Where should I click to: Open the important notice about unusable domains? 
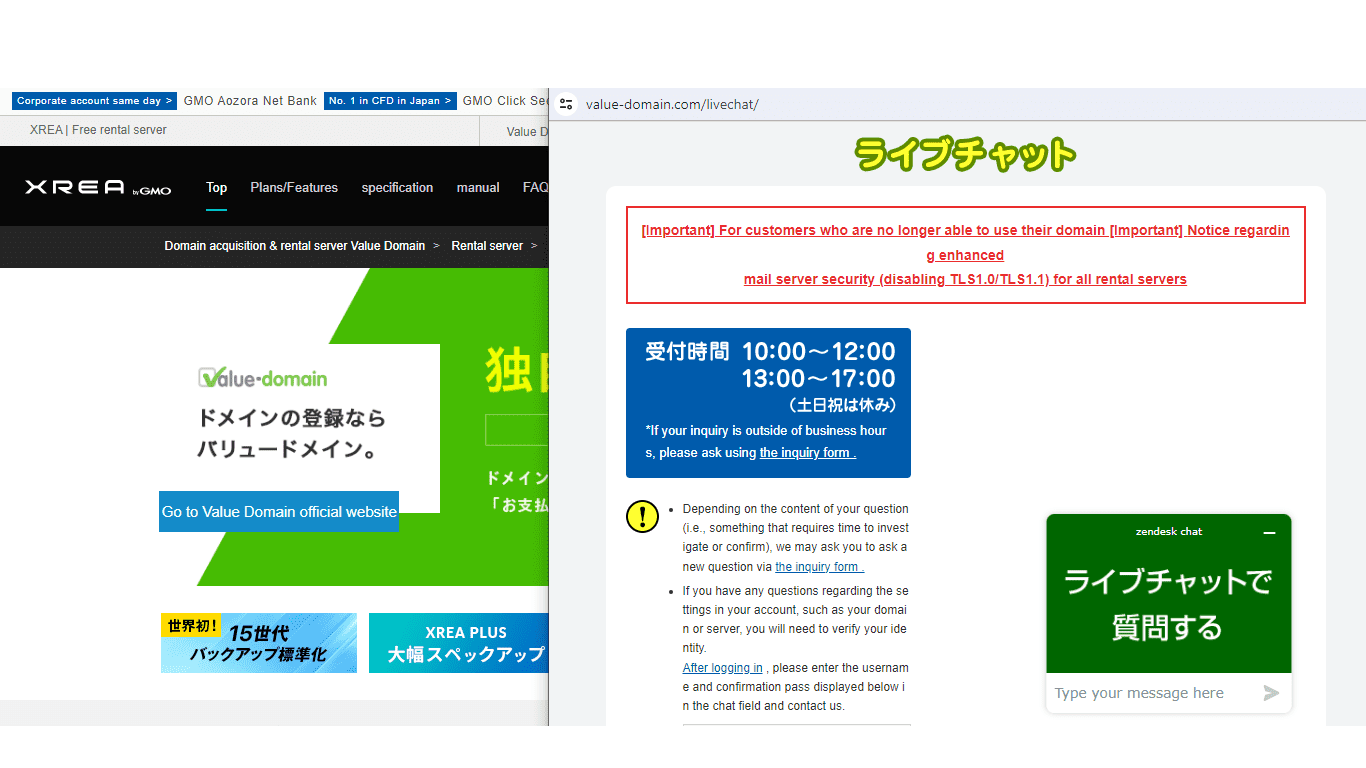coord(873,230)
